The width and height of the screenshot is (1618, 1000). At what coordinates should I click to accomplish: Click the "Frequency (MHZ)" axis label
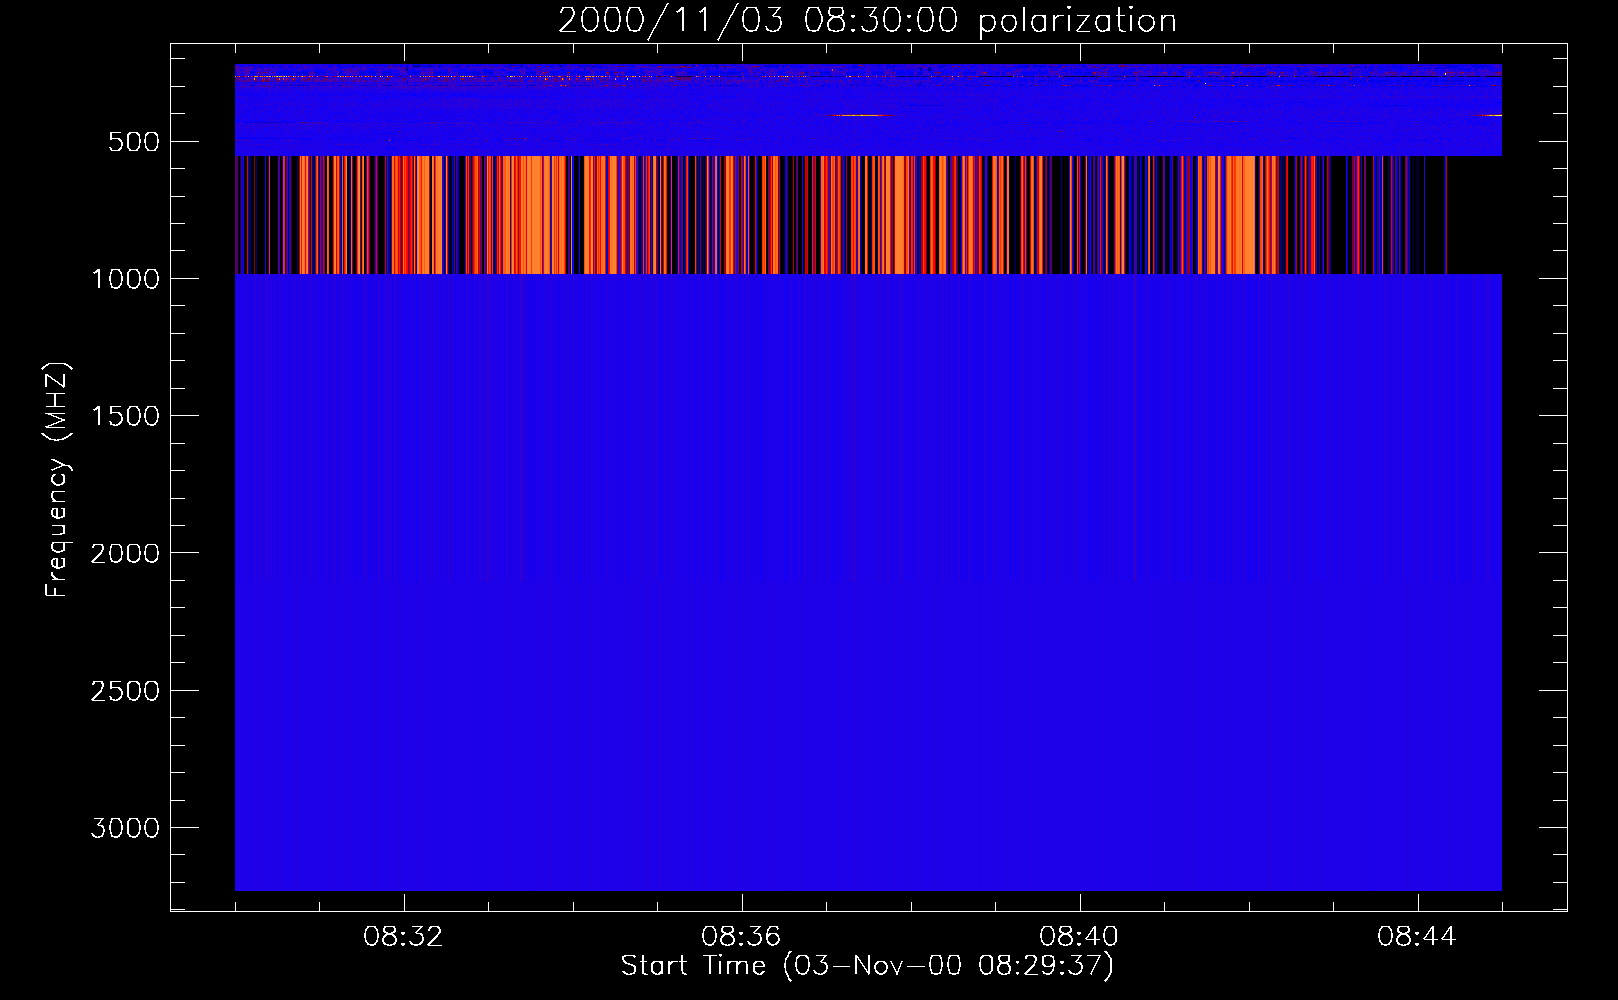click(57, 480)
